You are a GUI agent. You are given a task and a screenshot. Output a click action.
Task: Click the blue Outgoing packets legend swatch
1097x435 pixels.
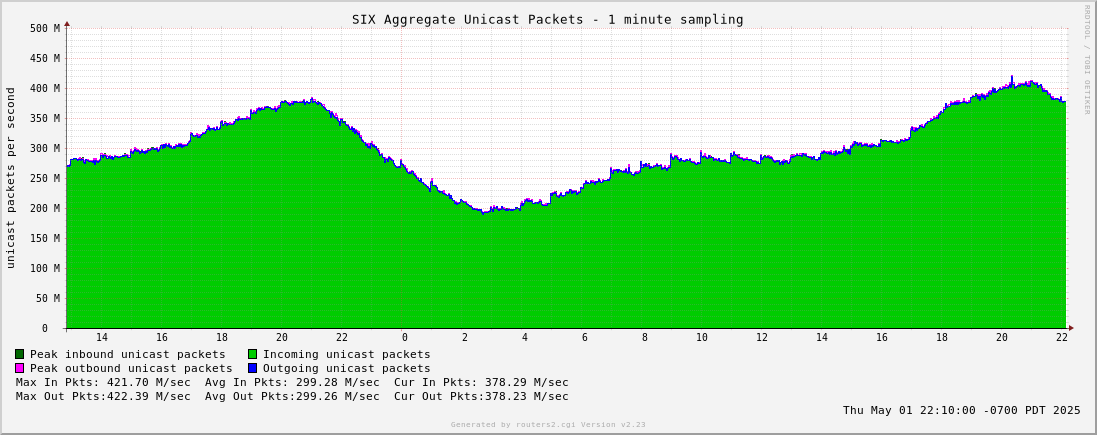253,368
